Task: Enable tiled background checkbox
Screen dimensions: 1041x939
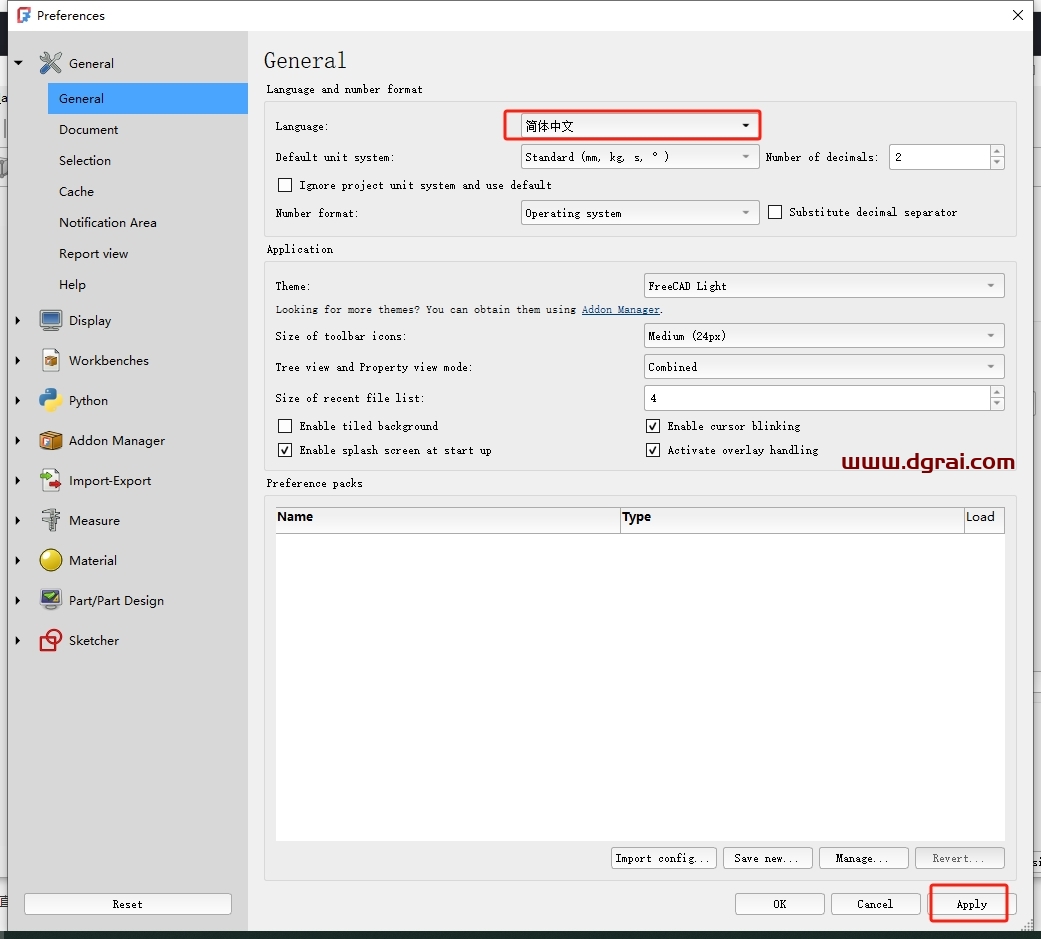Action: pyautogui.click(x=285, y=426)
